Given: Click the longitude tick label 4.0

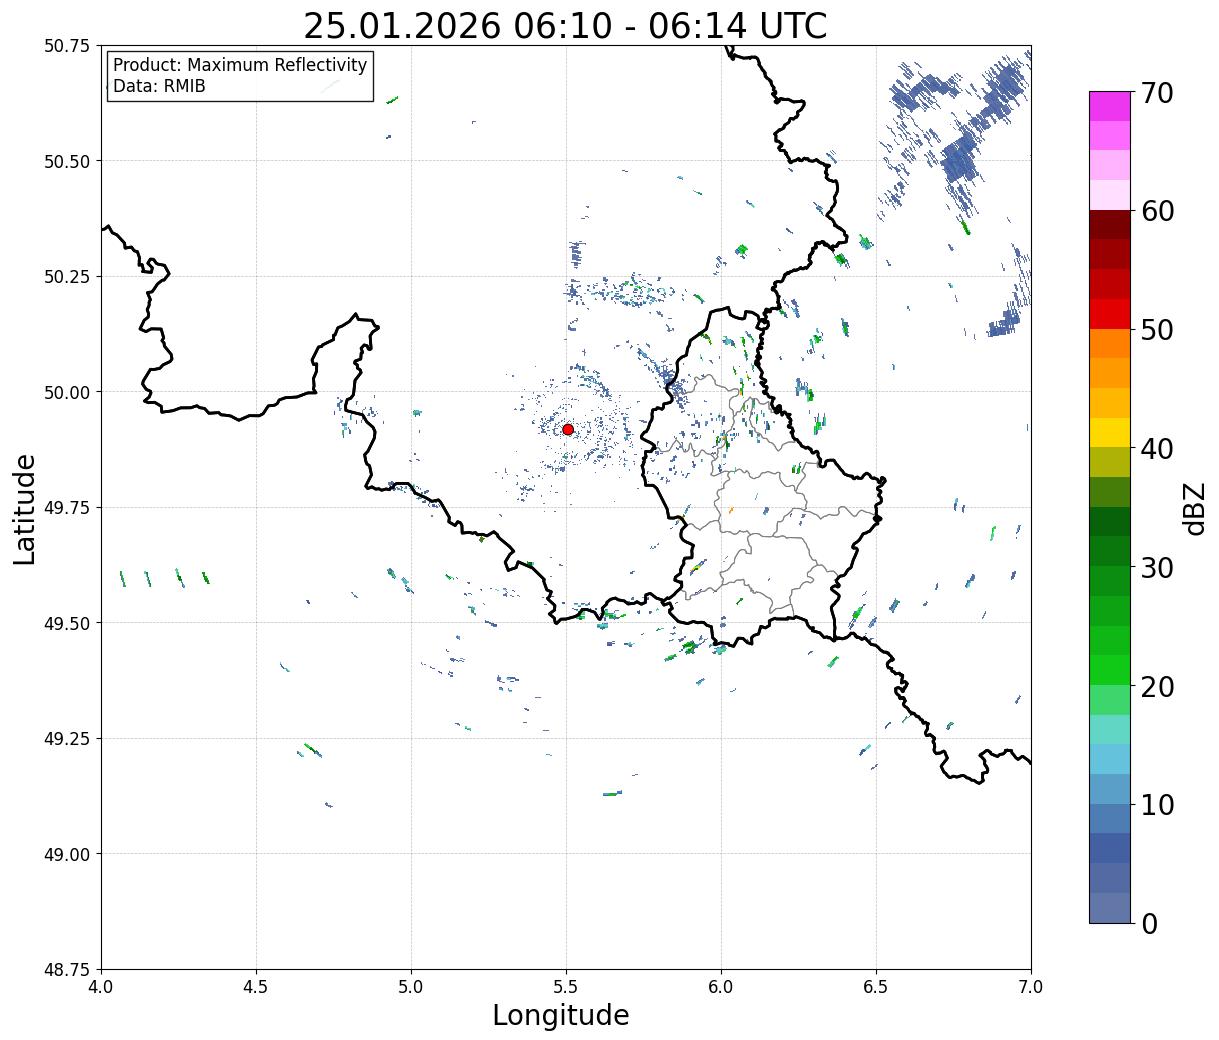Looking at the screenshot, I should pyautogui.click(x=101, y=987).
